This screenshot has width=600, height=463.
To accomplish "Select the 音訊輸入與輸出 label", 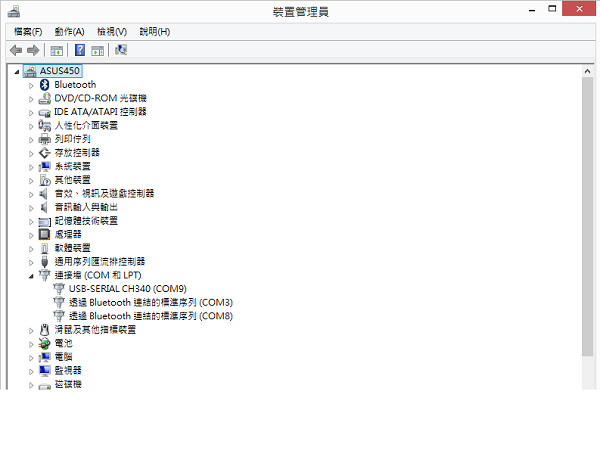I will click(x=86, y=207).
